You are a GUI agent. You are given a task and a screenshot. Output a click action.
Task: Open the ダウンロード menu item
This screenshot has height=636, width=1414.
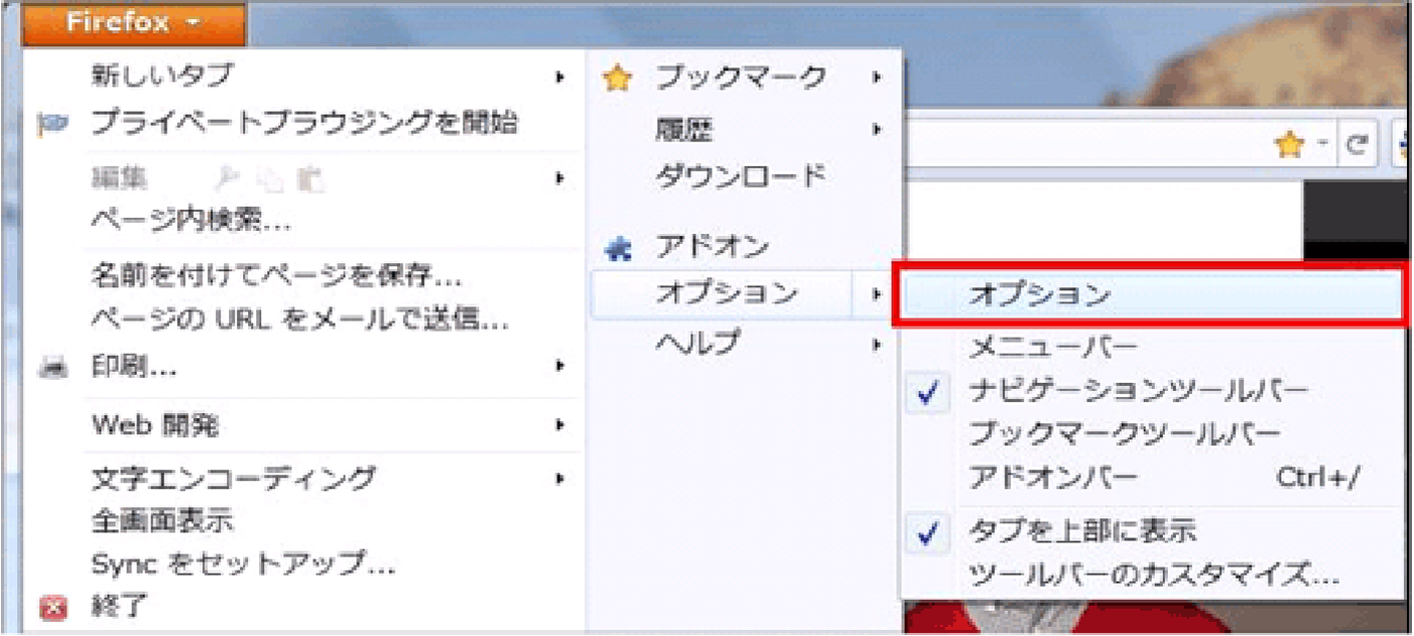(741, 177)
